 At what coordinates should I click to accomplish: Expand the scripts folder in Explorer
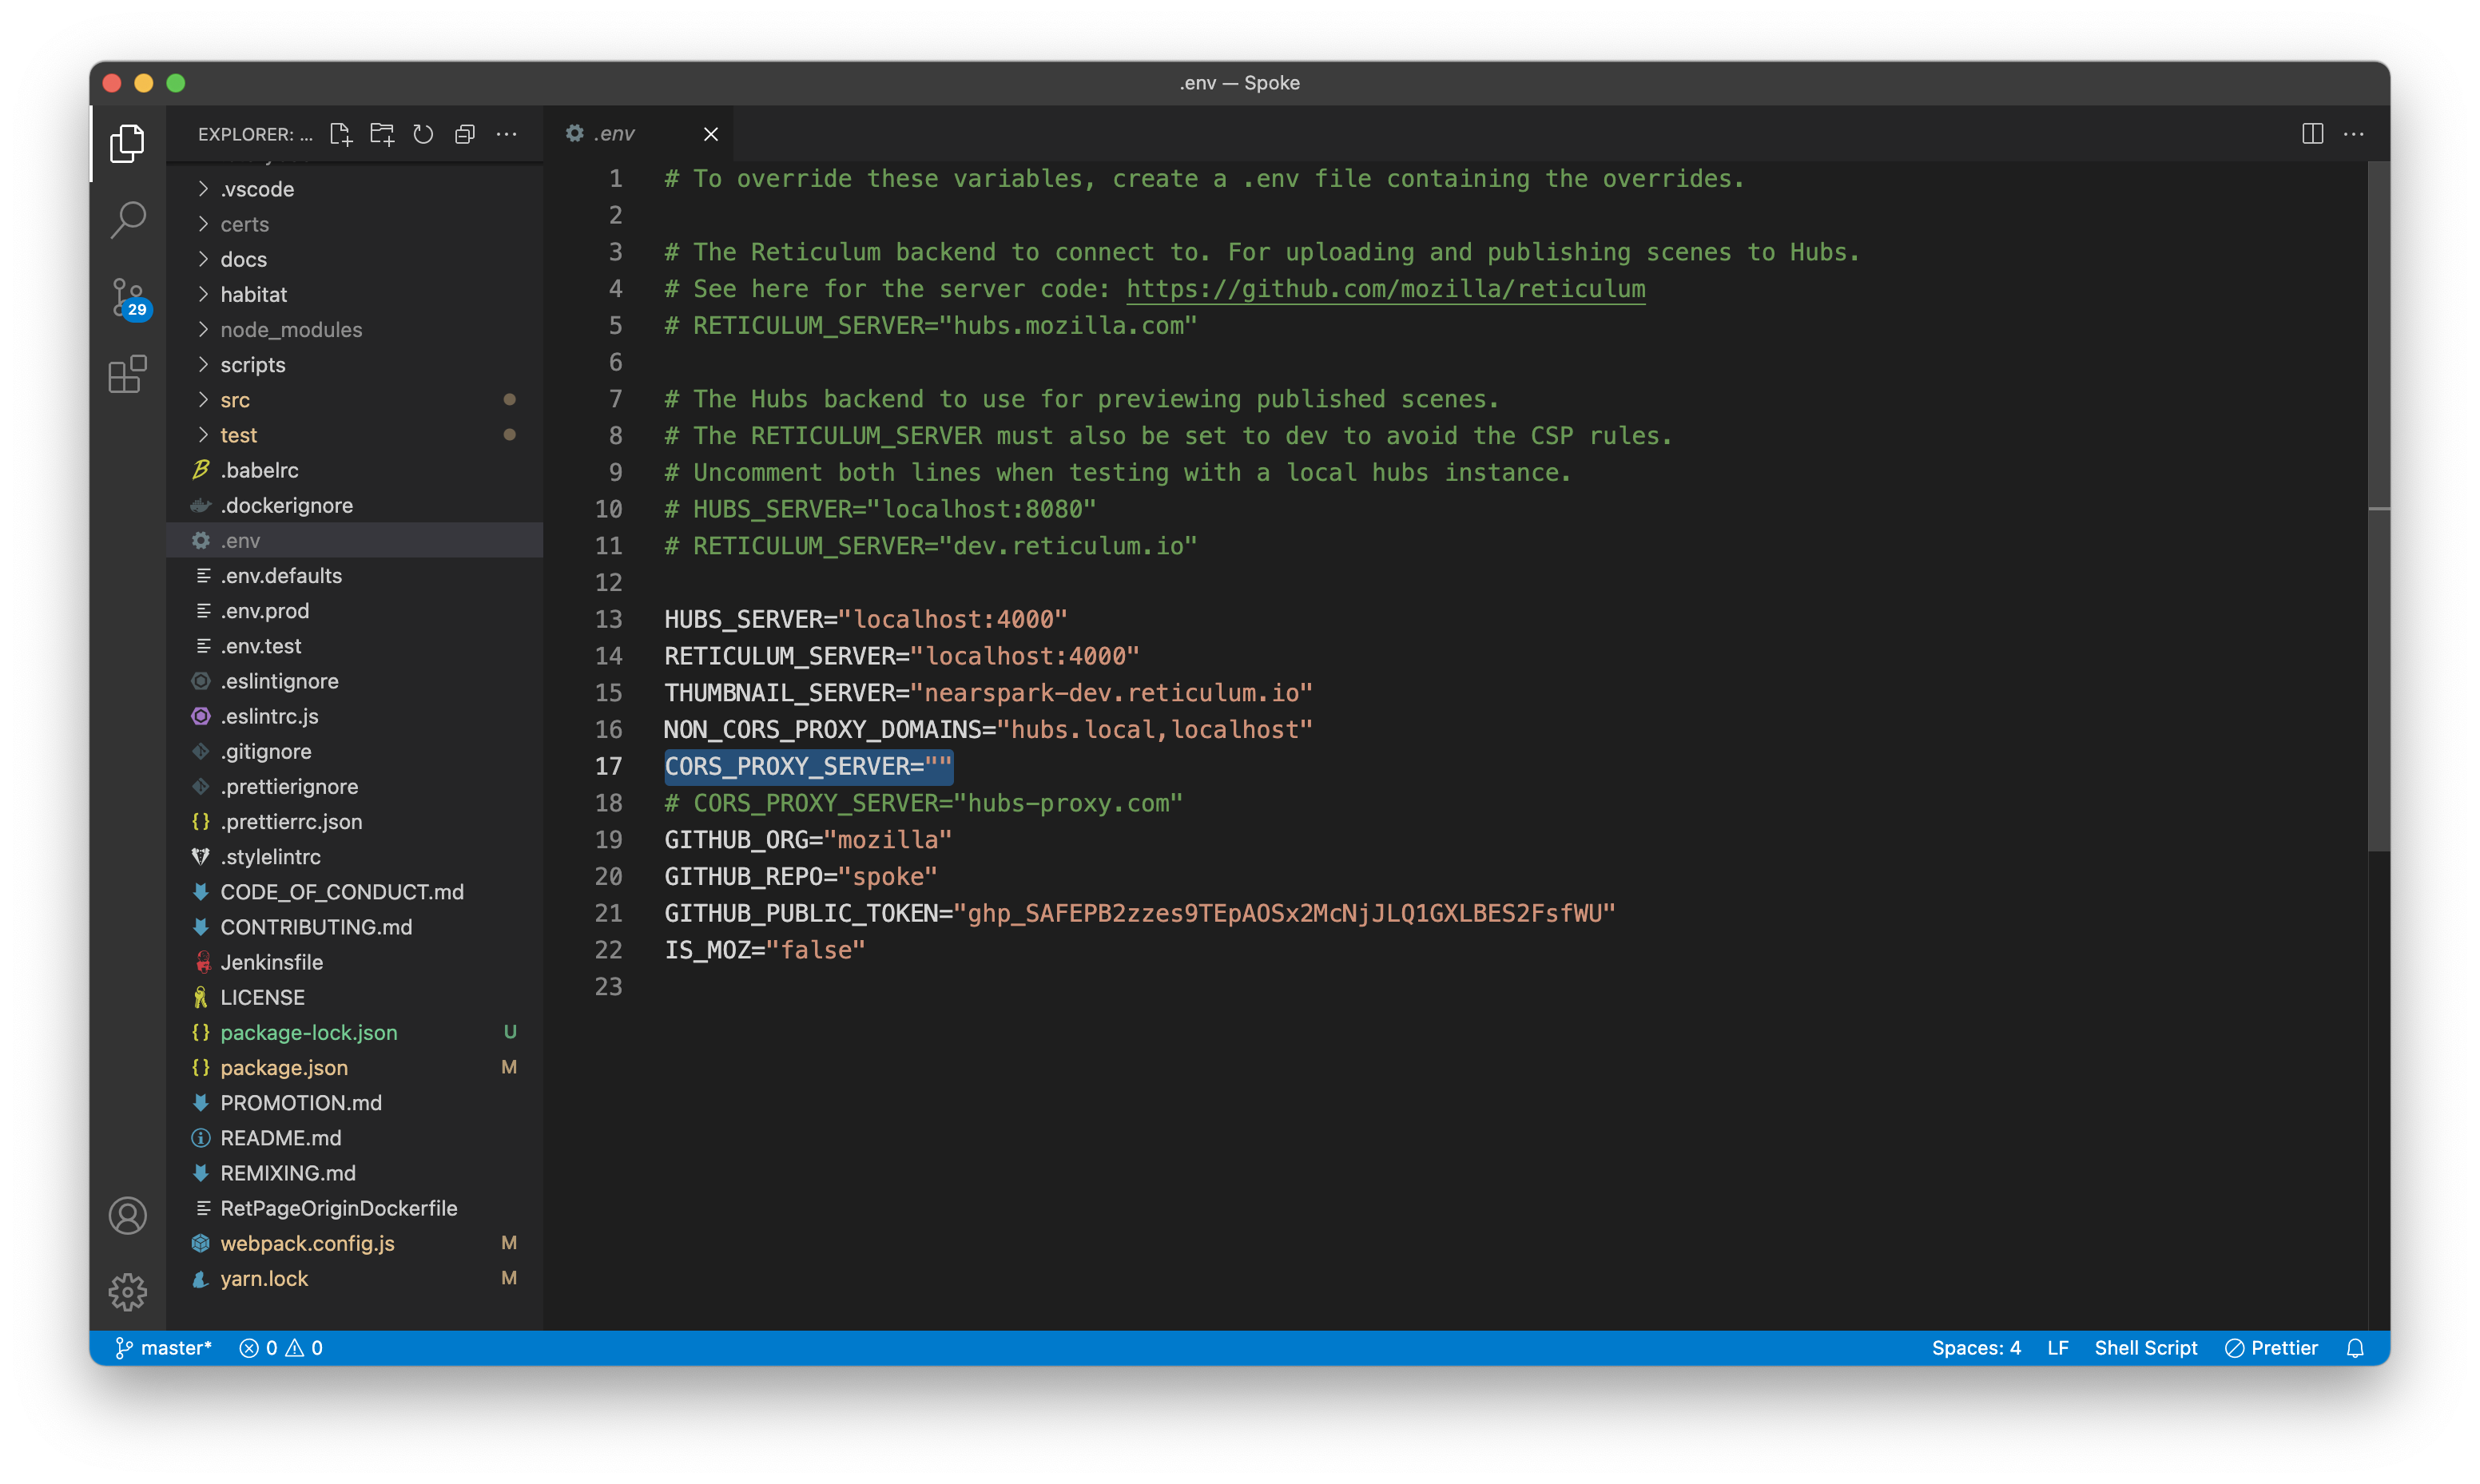coord(252,364)
